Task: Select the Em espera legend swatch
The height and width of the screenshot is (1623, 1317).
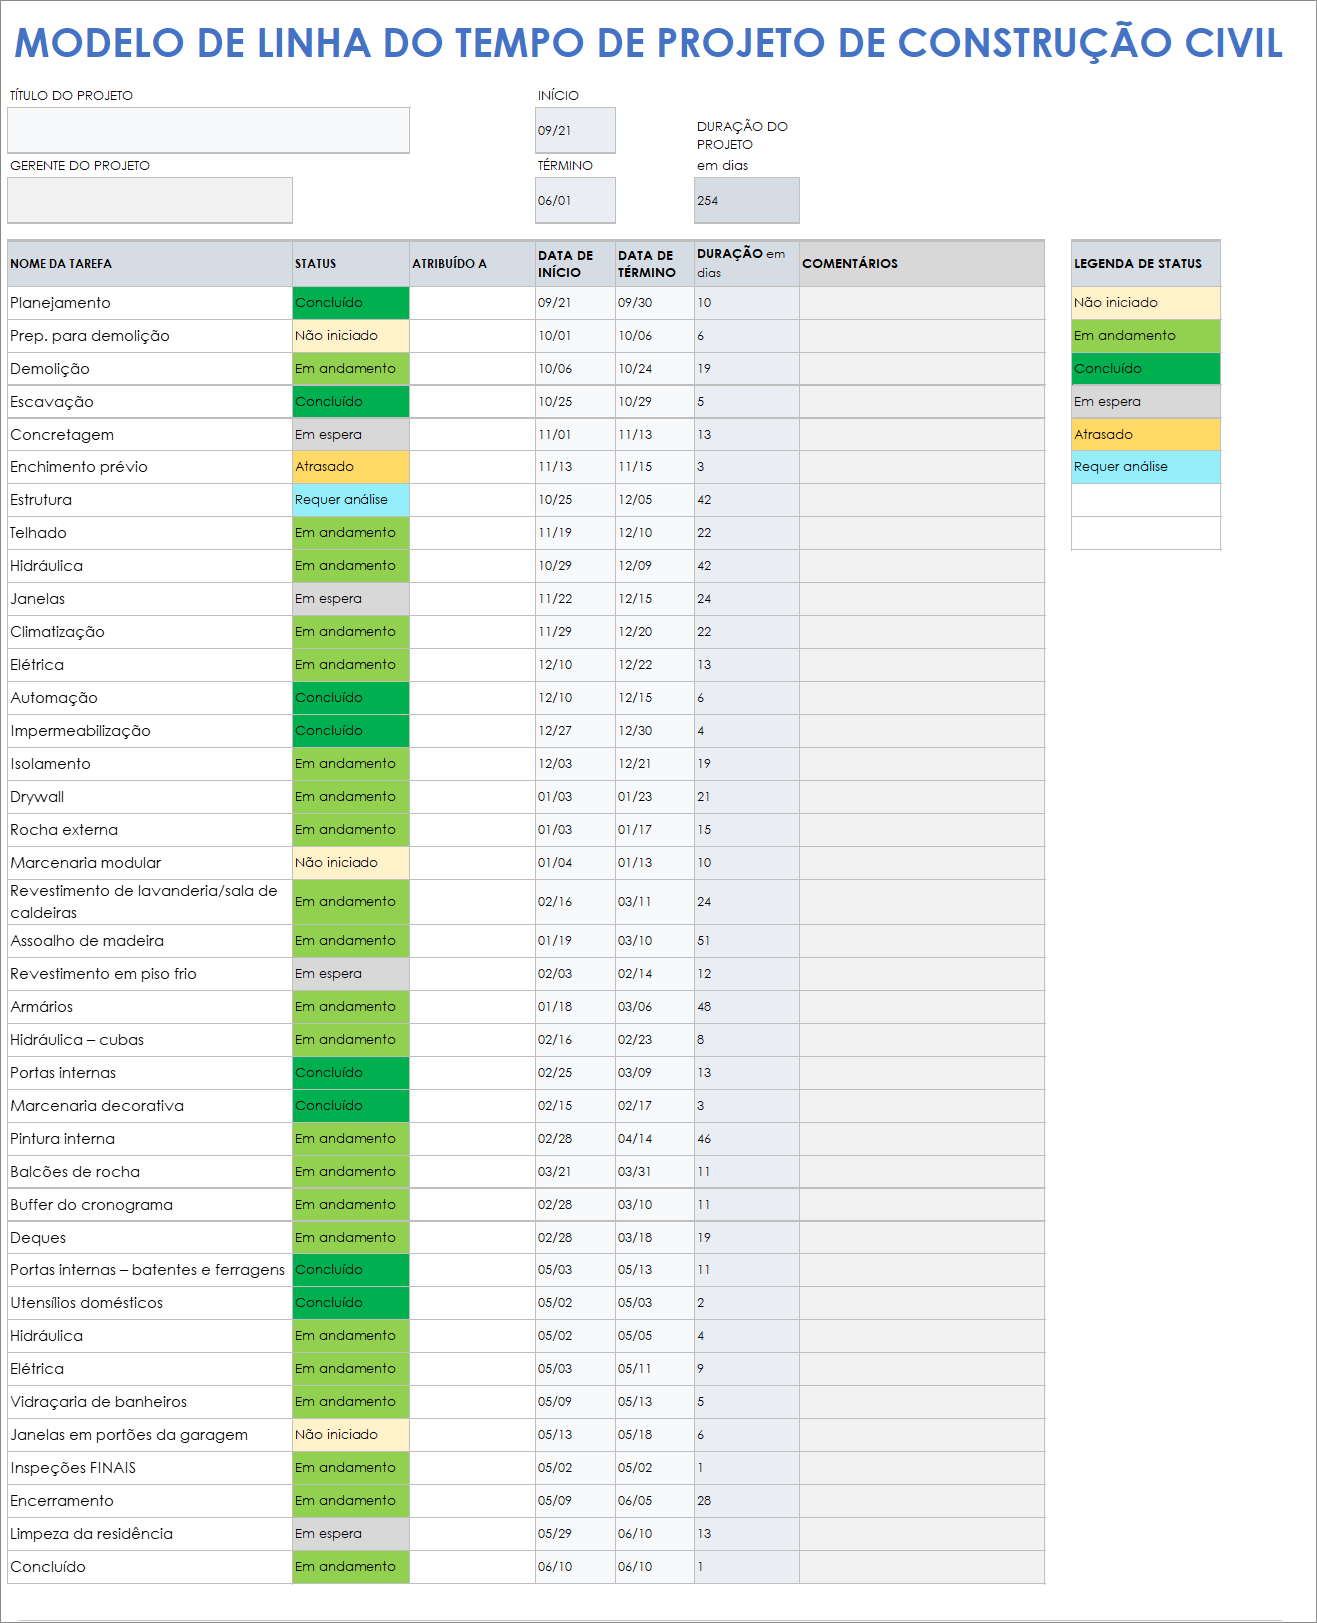Action: 1146,402
